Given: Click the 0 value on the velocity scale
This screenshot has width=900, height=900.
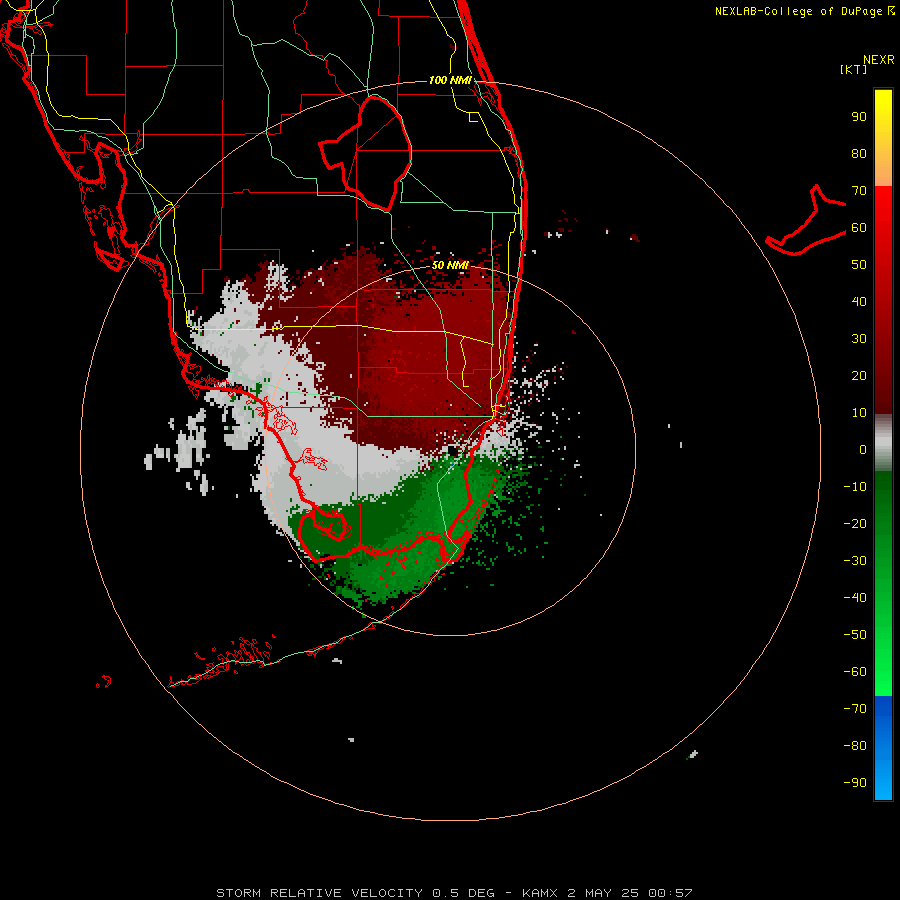Looking at the screenshot, I should tap(863, 450).
